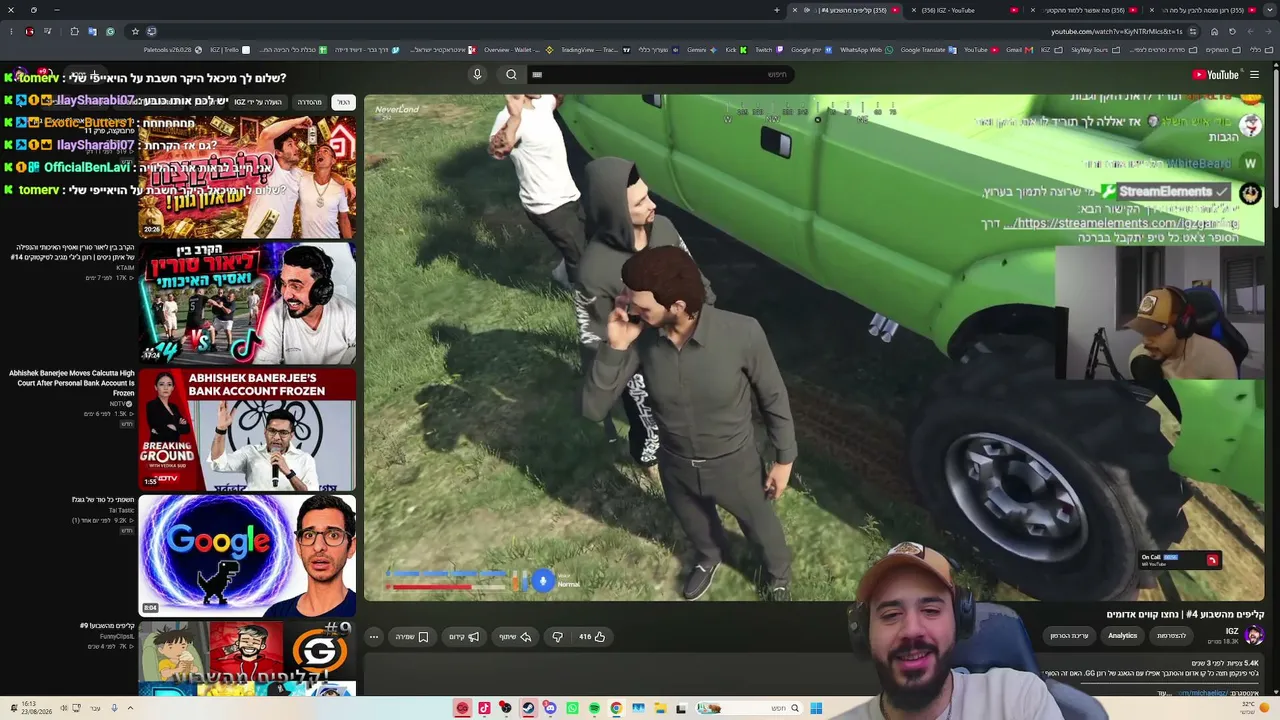Expand the description with the עוד link
Viewport: 1280px width, 720px height.
pos(1163,693)
